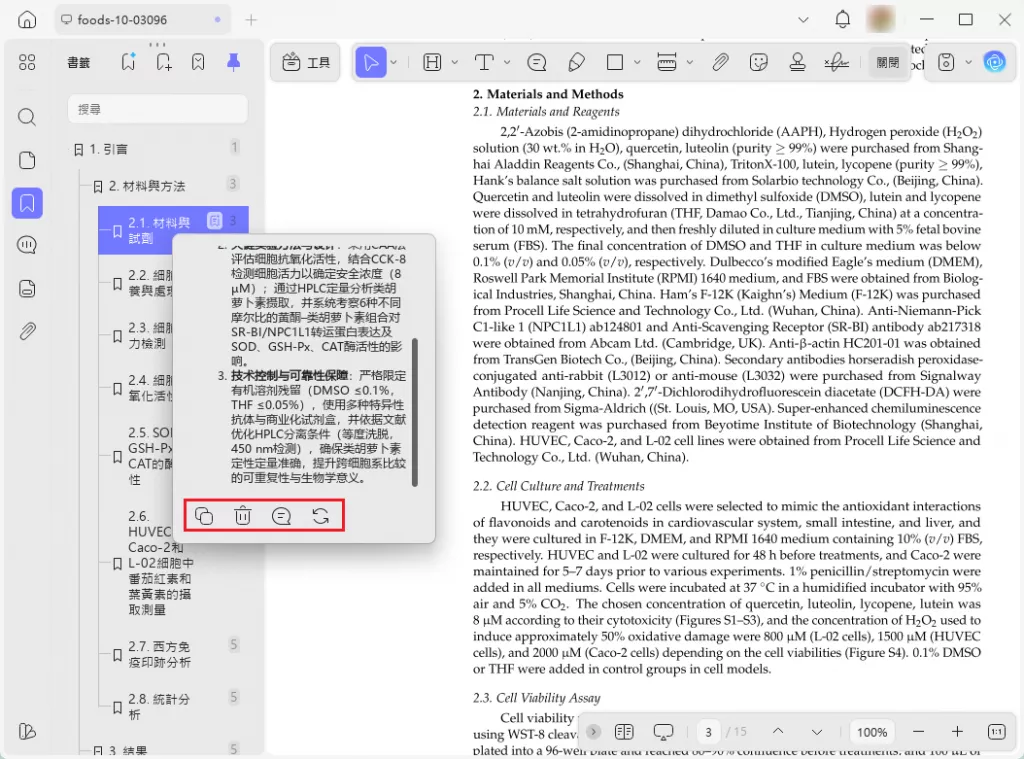Select the stamp tool
The width and height of the screenshot is (1024, 759).
pyautogui.click(x=797, y=62)
